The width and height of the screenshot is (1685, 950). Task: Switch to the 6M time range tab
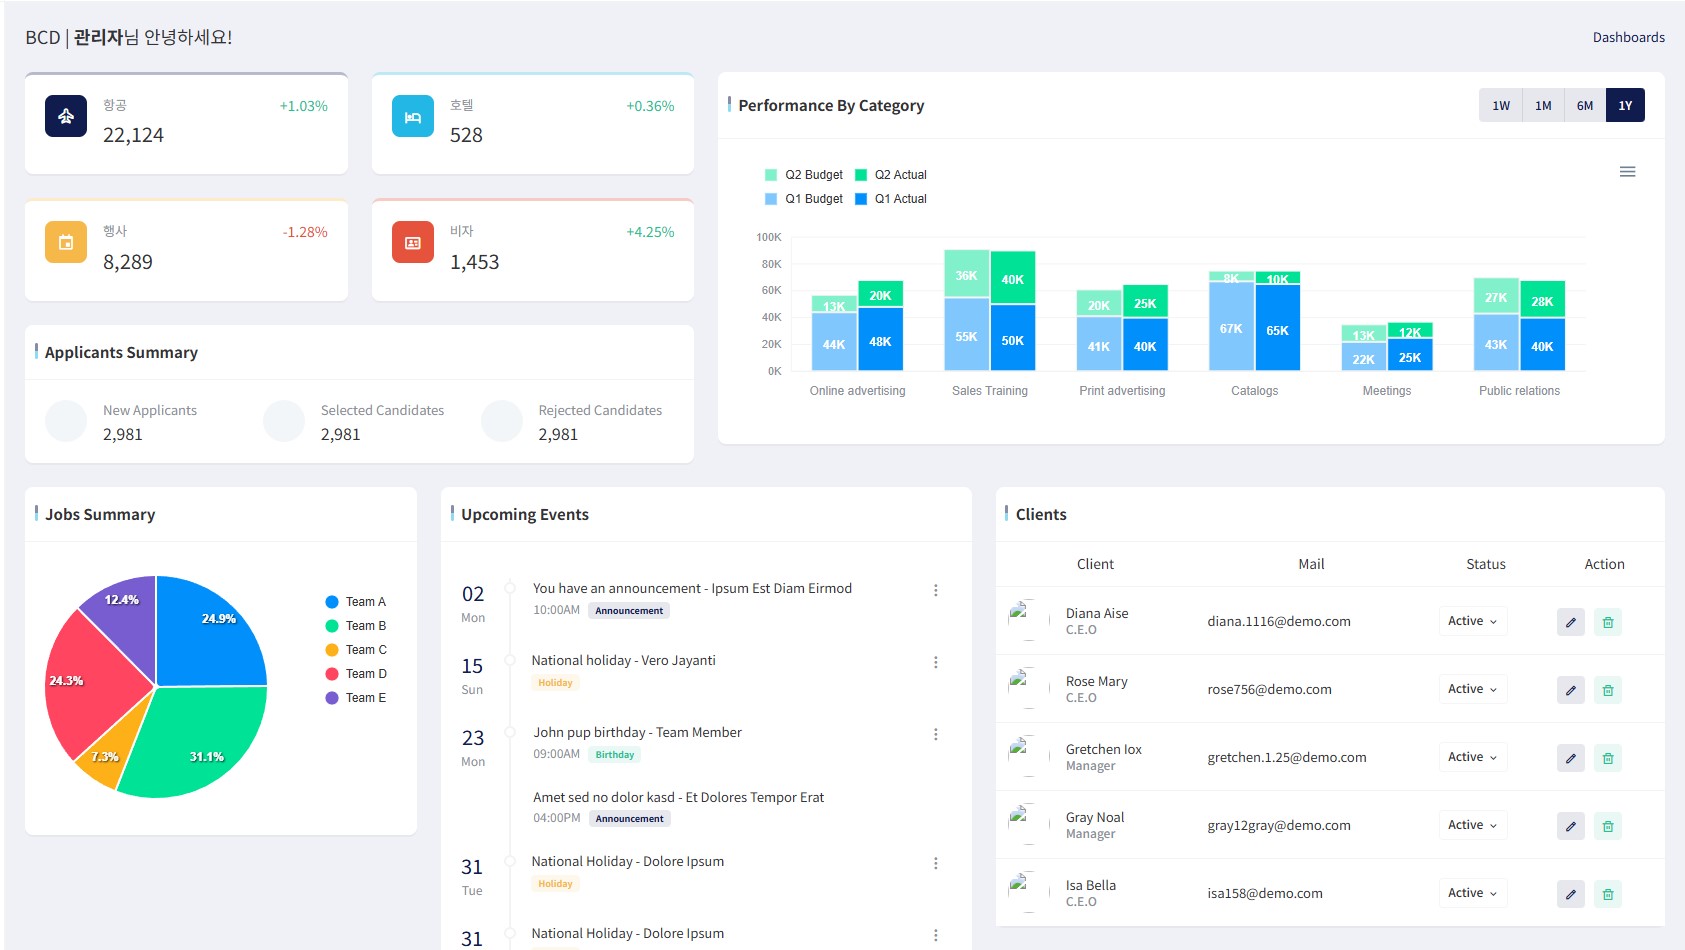point(1584,105)
